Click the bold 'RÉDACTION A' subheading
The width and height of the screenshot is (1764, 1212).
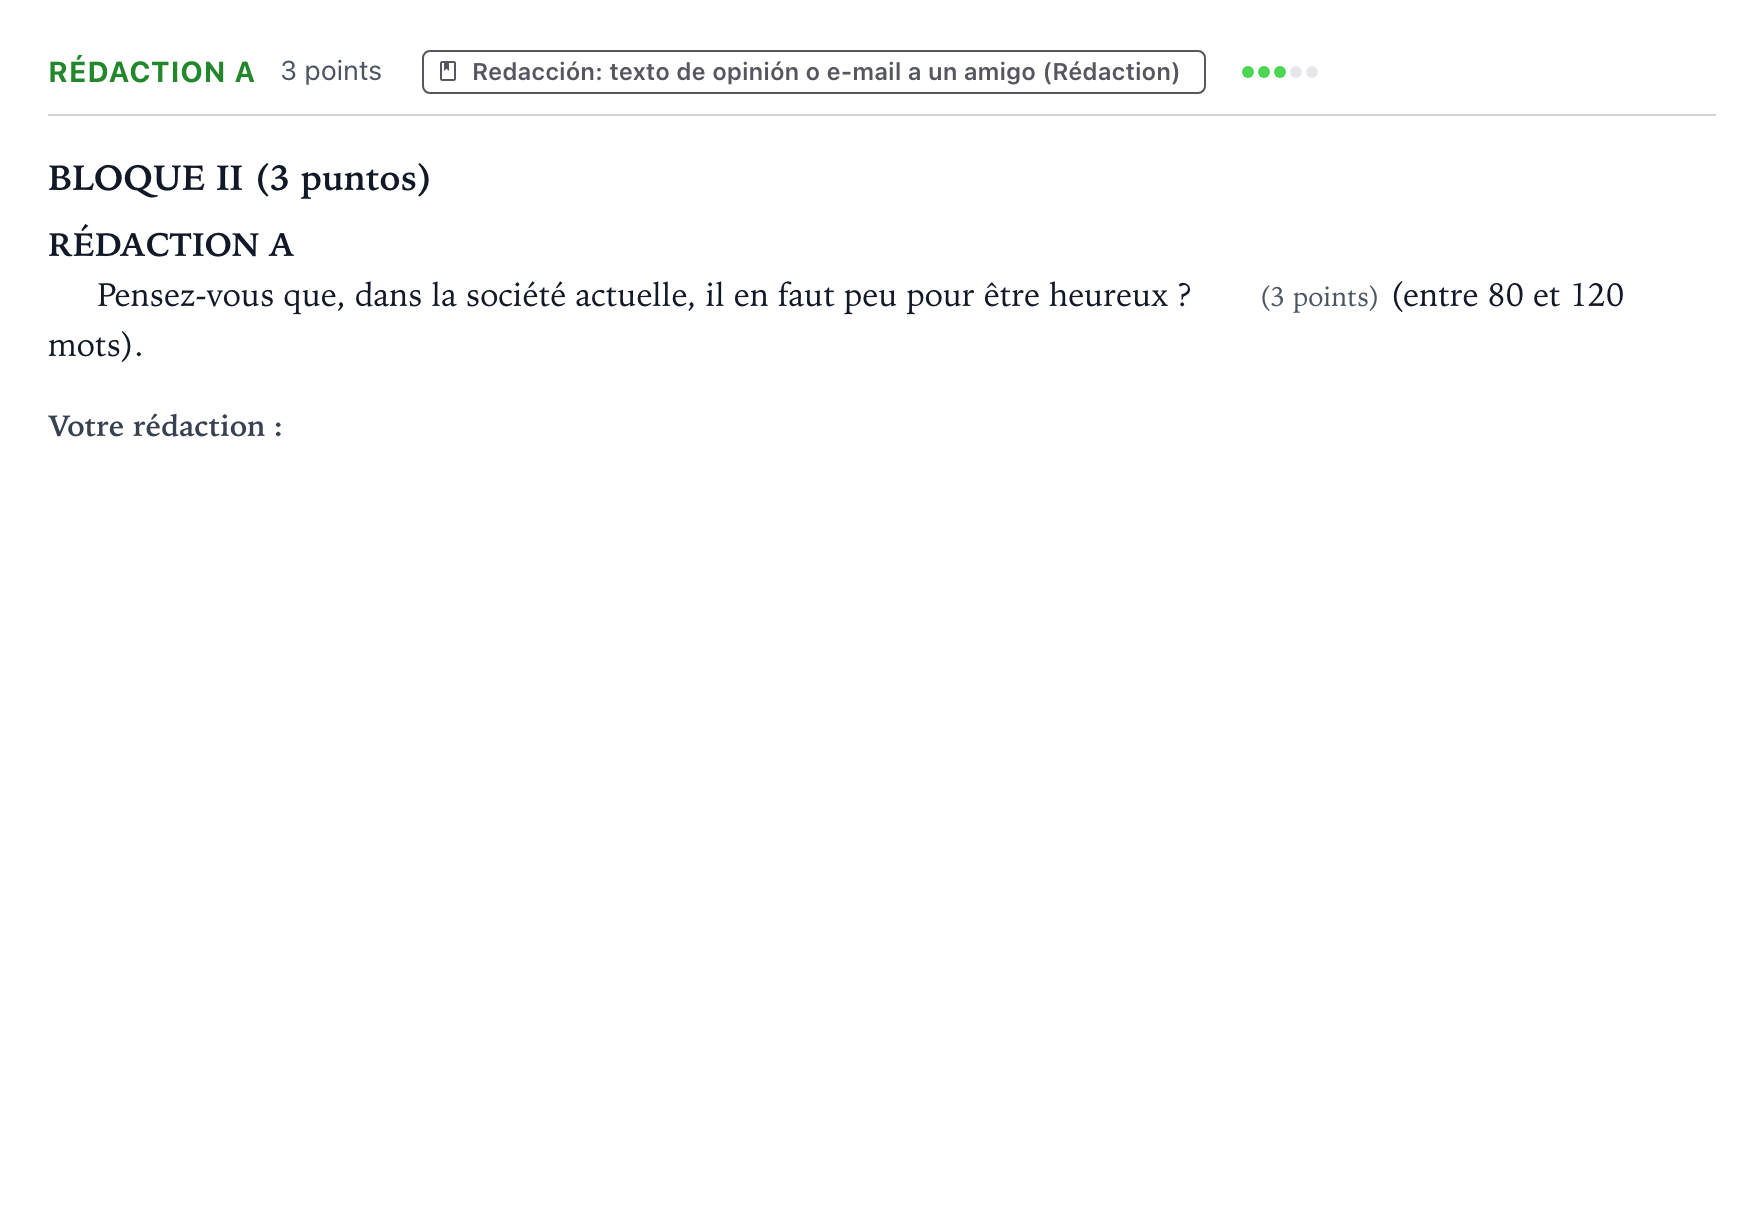tap(171, 244)
